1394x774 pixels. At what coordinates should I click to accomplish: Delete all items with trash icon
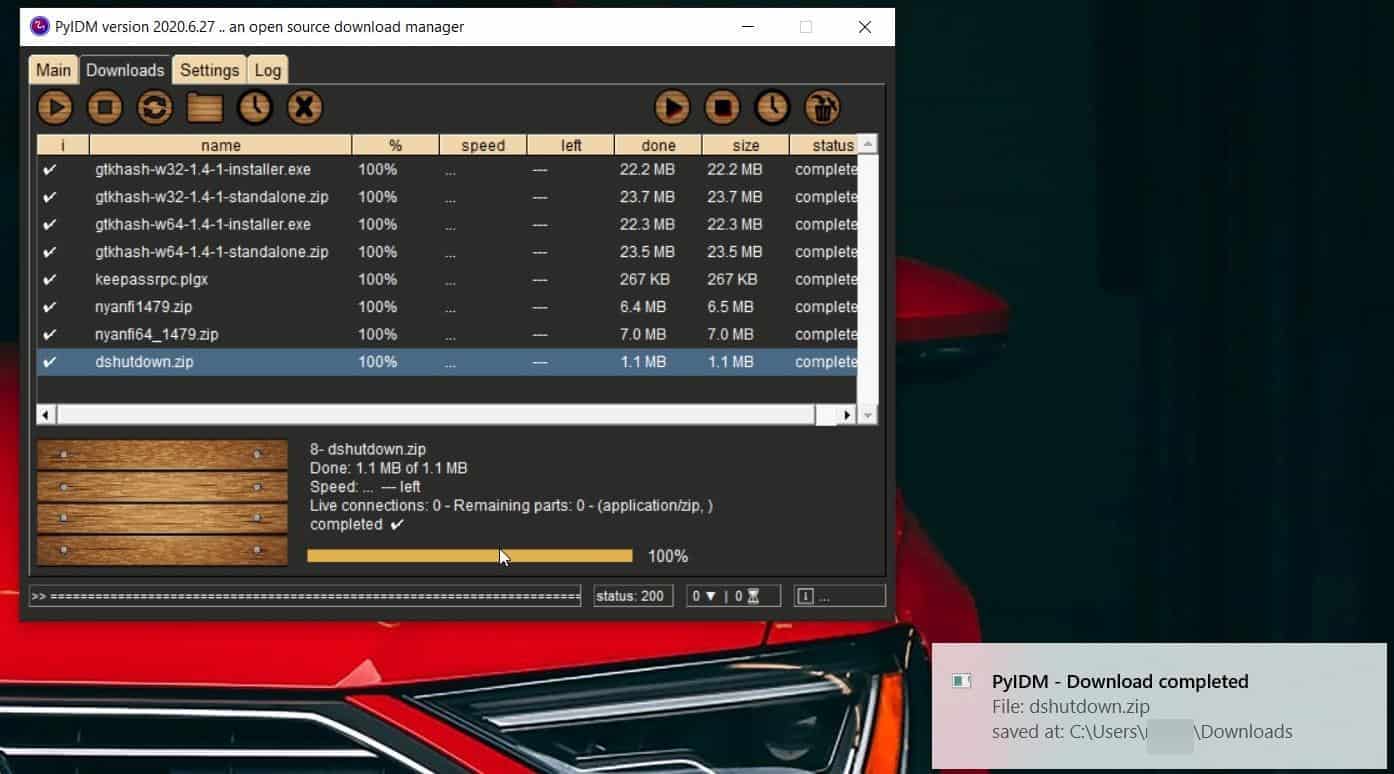(822, 107)
